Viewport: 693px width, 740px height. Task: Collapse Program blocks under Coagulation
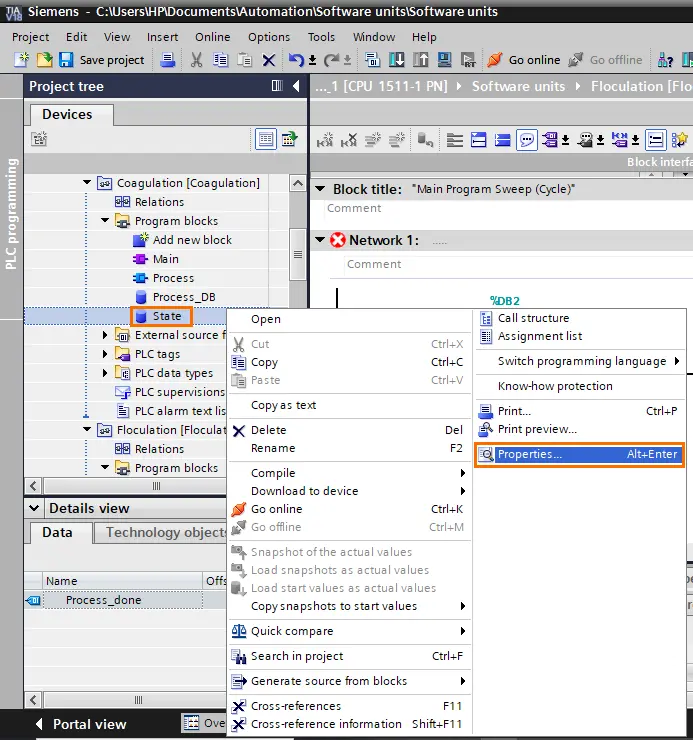pyautogui.click(x=105, y=220)
